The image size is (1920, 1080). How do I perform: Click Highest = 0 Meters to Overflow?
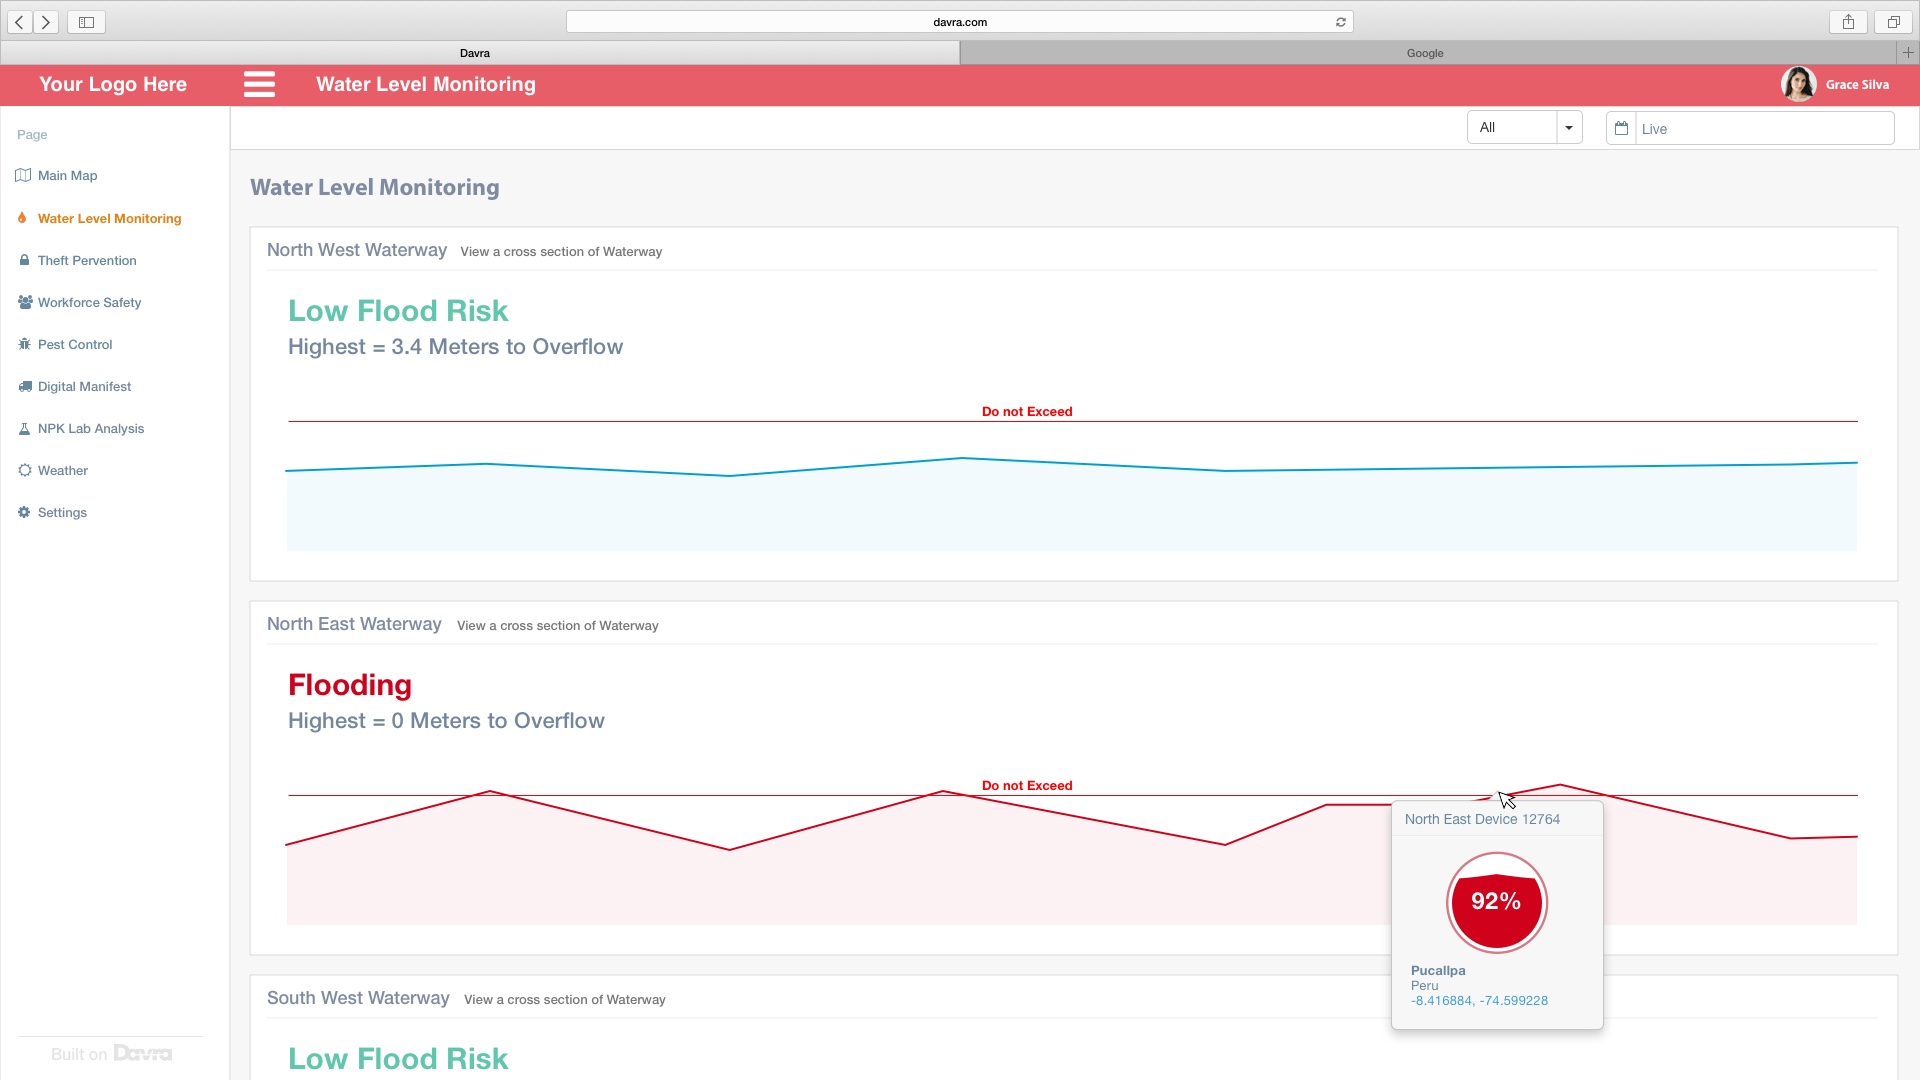point(446,721)
